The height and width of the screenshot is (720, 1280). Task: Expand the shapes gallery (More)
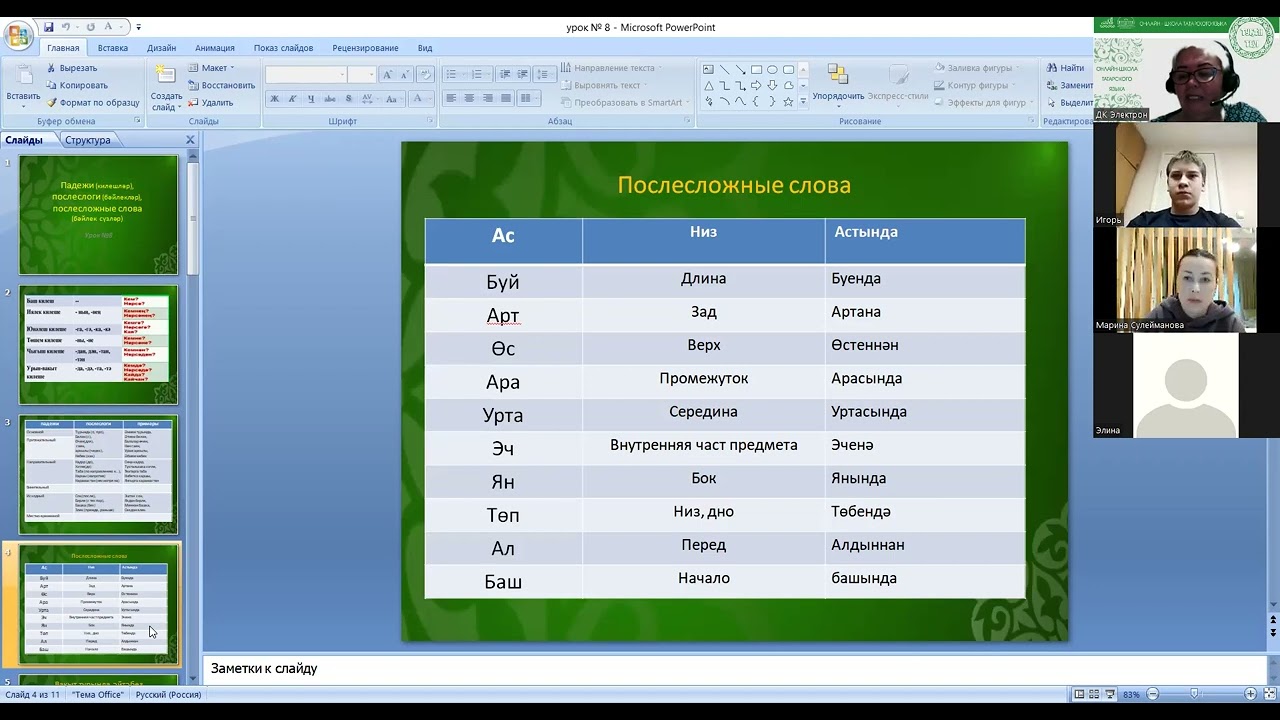coord(802,102)
